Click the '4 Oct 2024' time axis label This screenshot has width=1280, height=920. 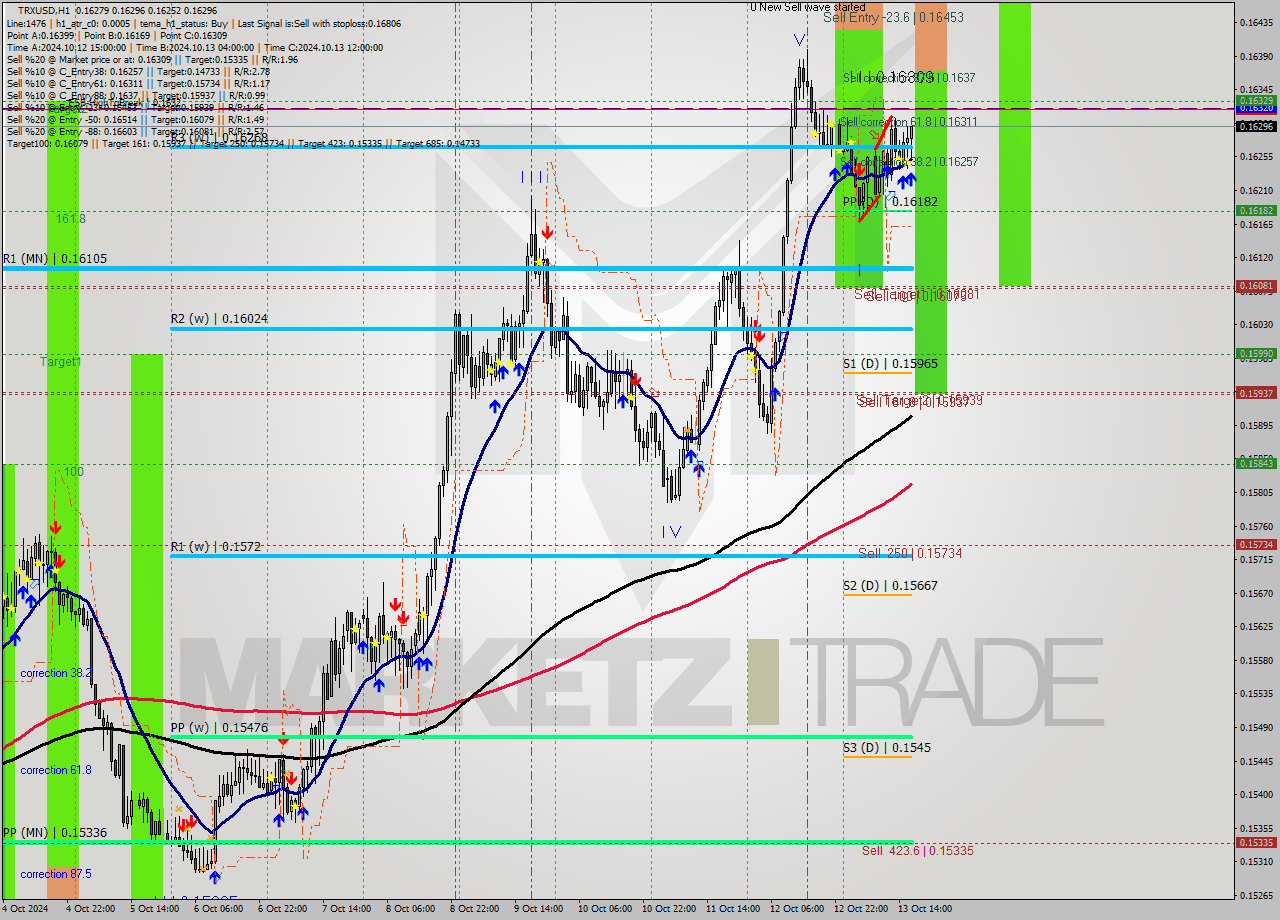(26, 909)
